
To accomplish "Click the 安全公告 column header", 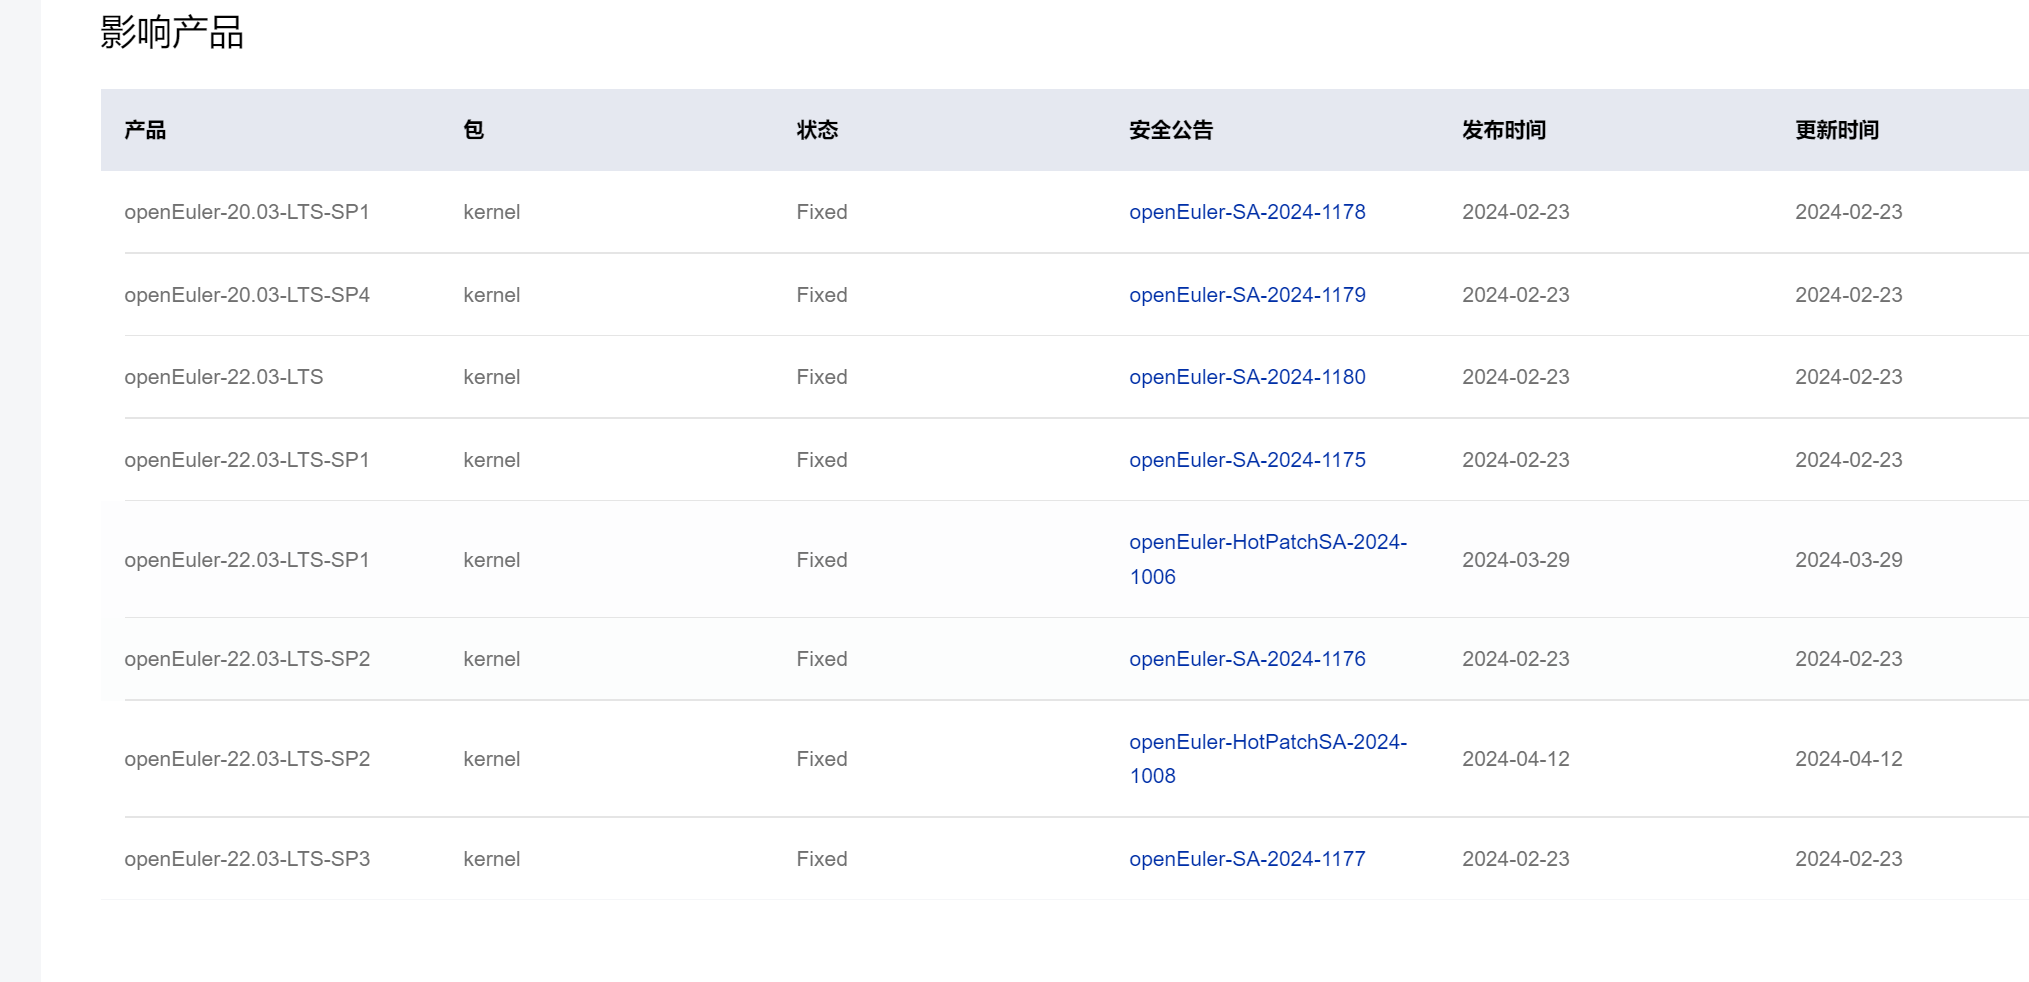I will 1170,130.
